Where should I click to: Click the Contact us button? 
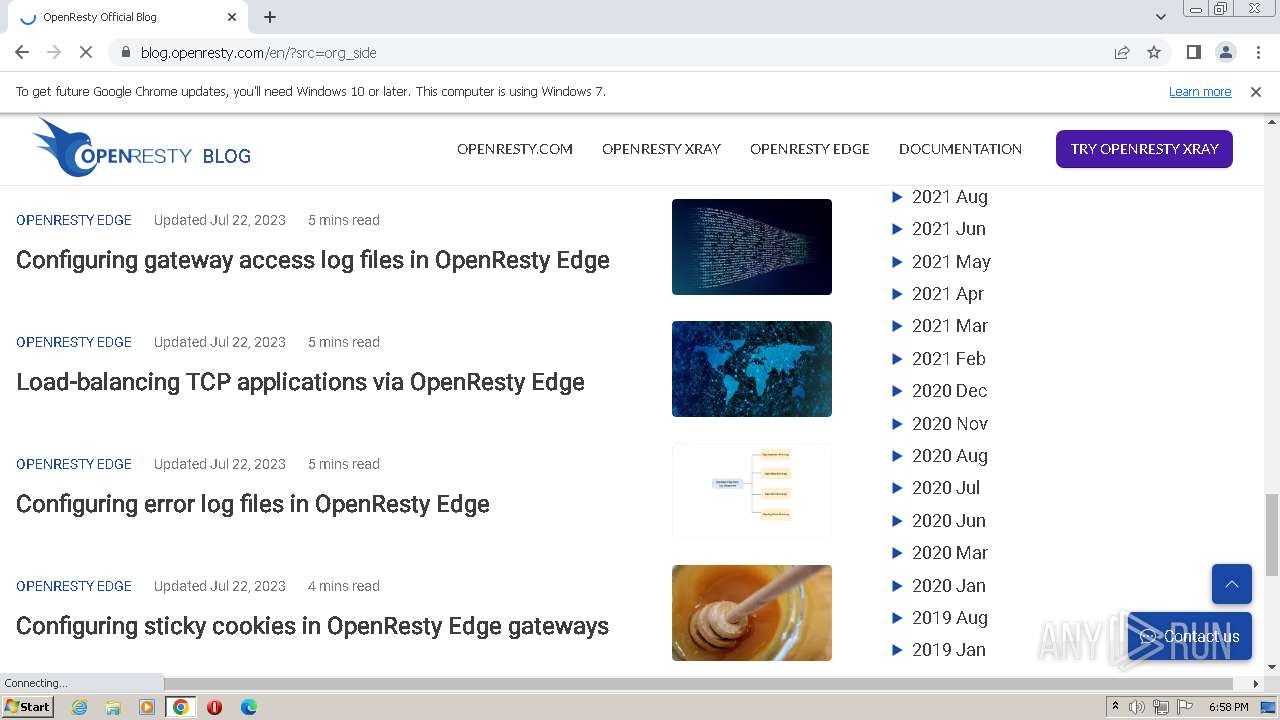coord(1190,636)
